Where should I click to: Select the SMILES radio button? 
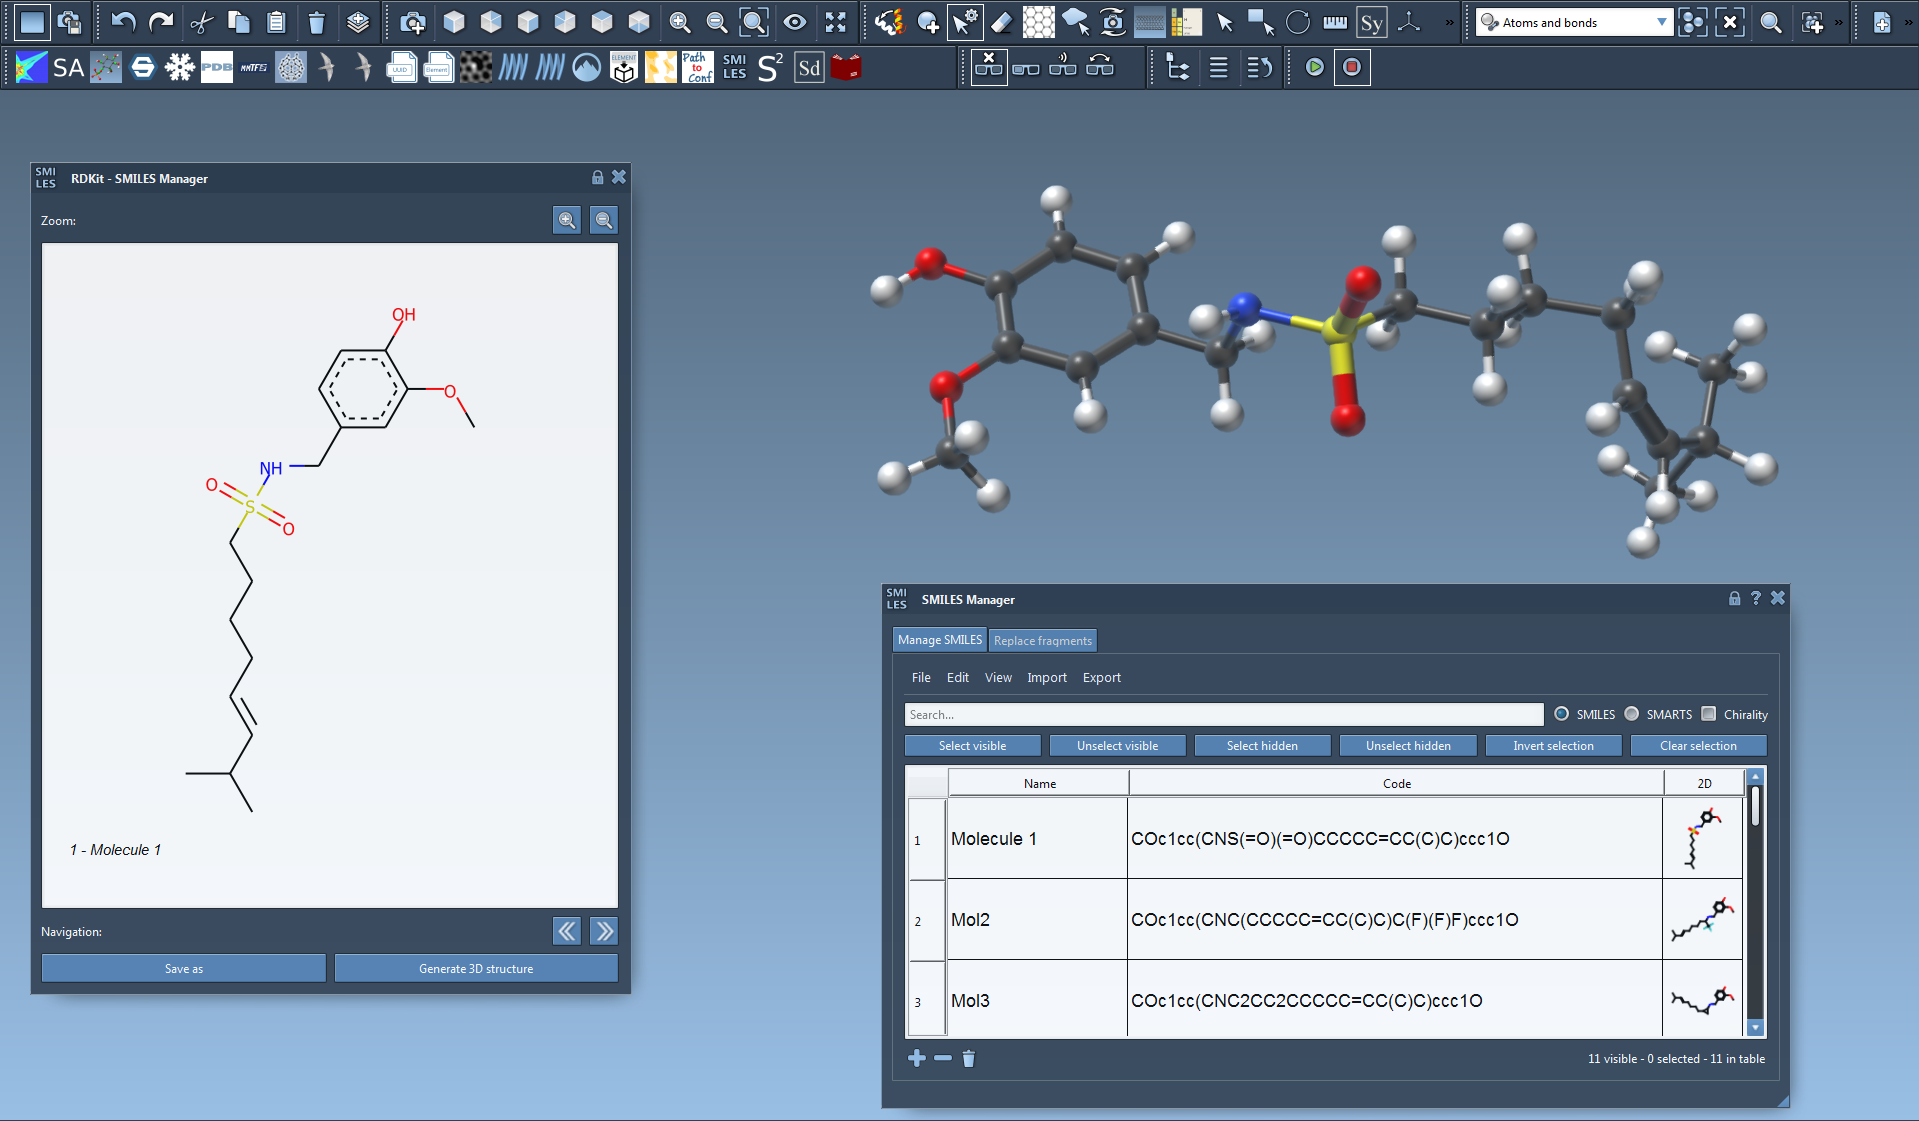[1561, 714]
